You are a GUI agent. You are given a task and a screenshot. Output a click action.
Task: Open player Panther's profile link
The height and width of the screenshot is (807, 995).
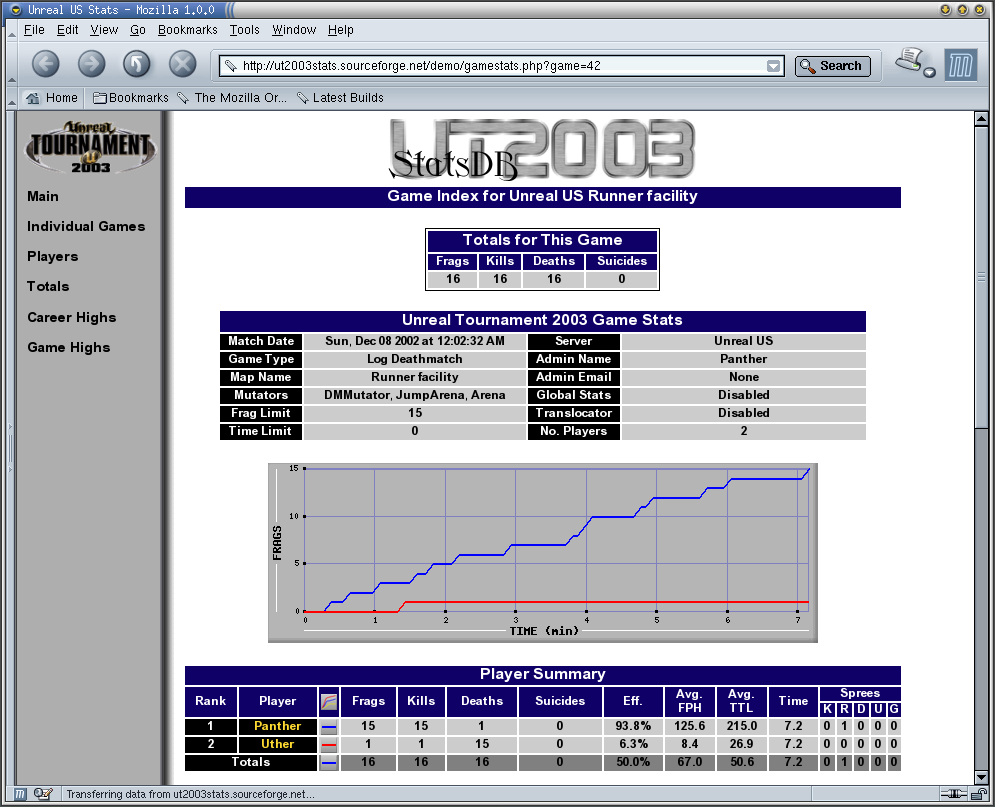(277, 726)
